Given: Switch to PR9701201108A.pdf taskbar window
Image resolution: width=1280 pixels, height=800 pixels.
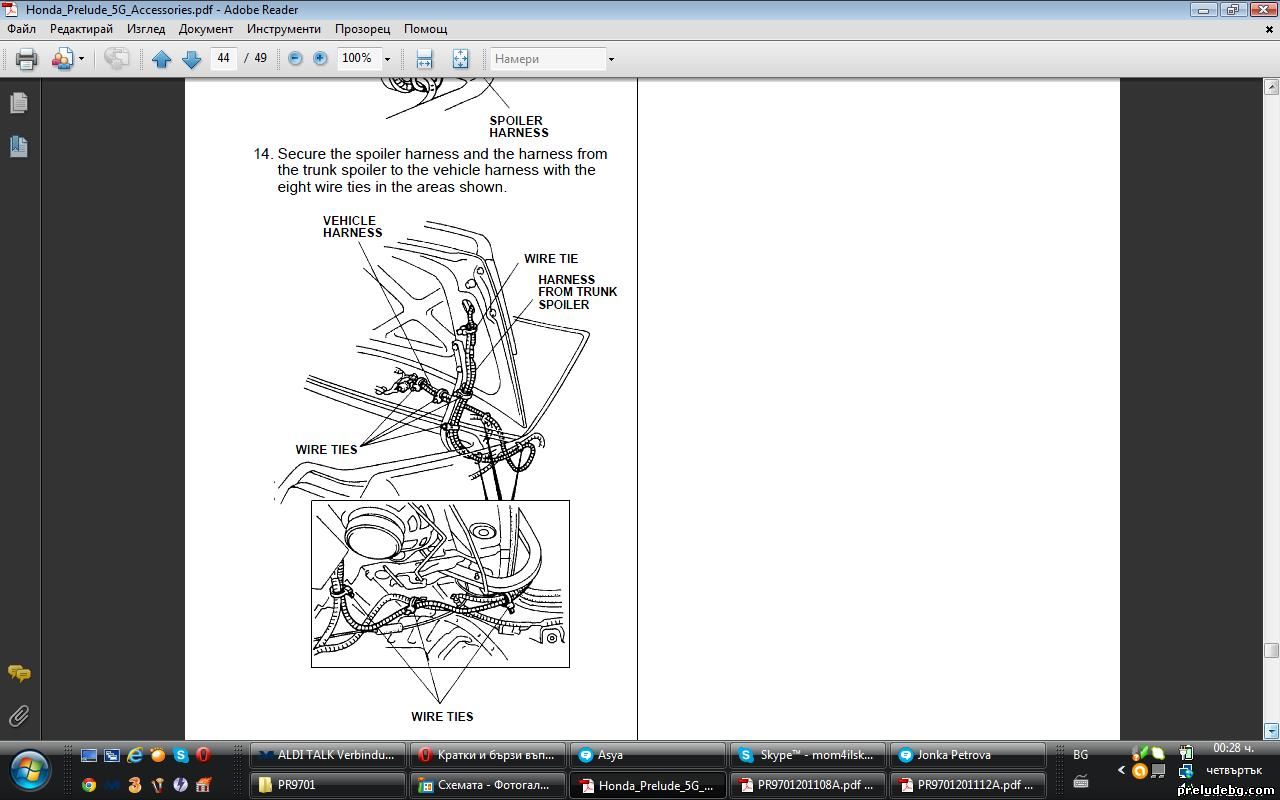Looking at the screenshot, I should pos(807,785).
